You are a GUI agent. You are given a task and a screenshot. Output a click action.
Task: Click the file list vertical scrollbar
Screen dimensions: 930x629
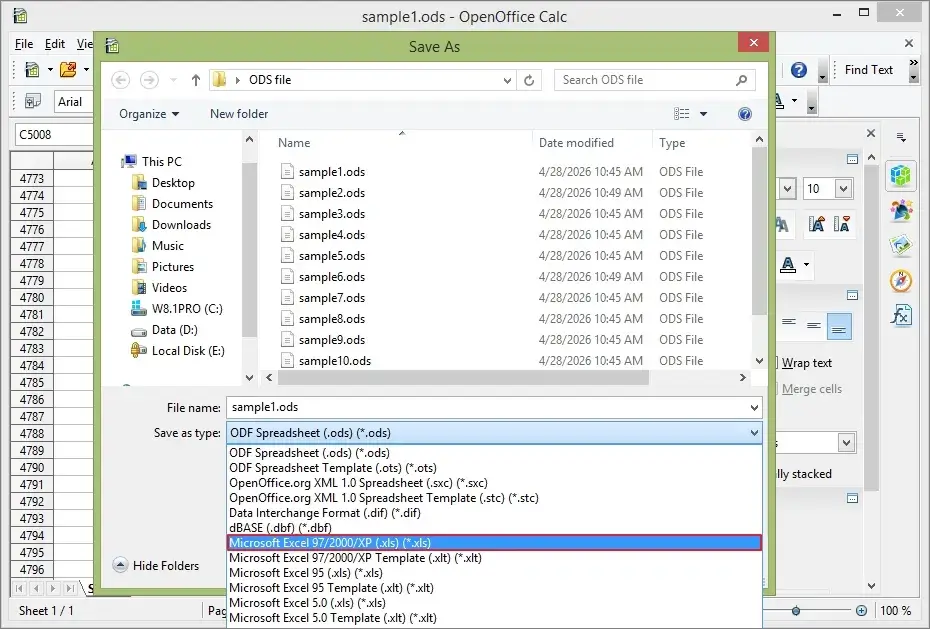point(759,232)
